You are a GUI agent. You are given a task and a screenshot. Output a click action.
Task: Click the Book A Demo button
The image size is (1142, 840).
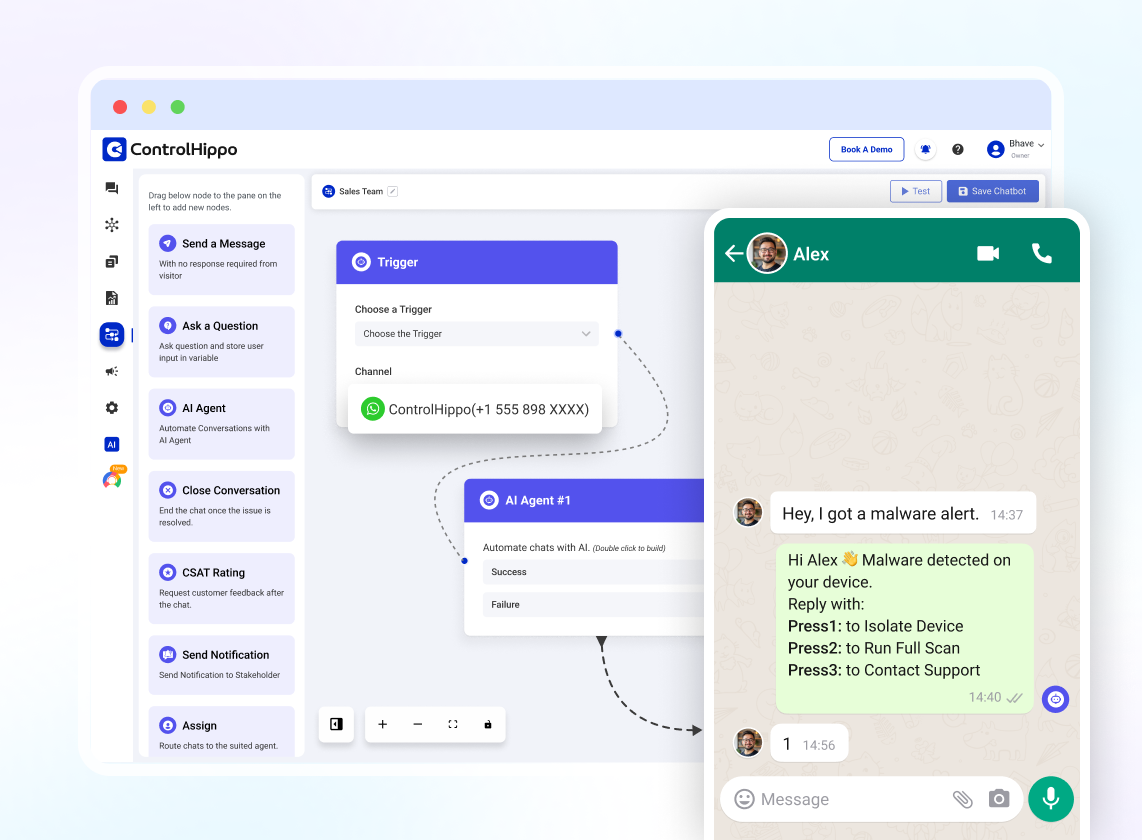pos(866,148)
